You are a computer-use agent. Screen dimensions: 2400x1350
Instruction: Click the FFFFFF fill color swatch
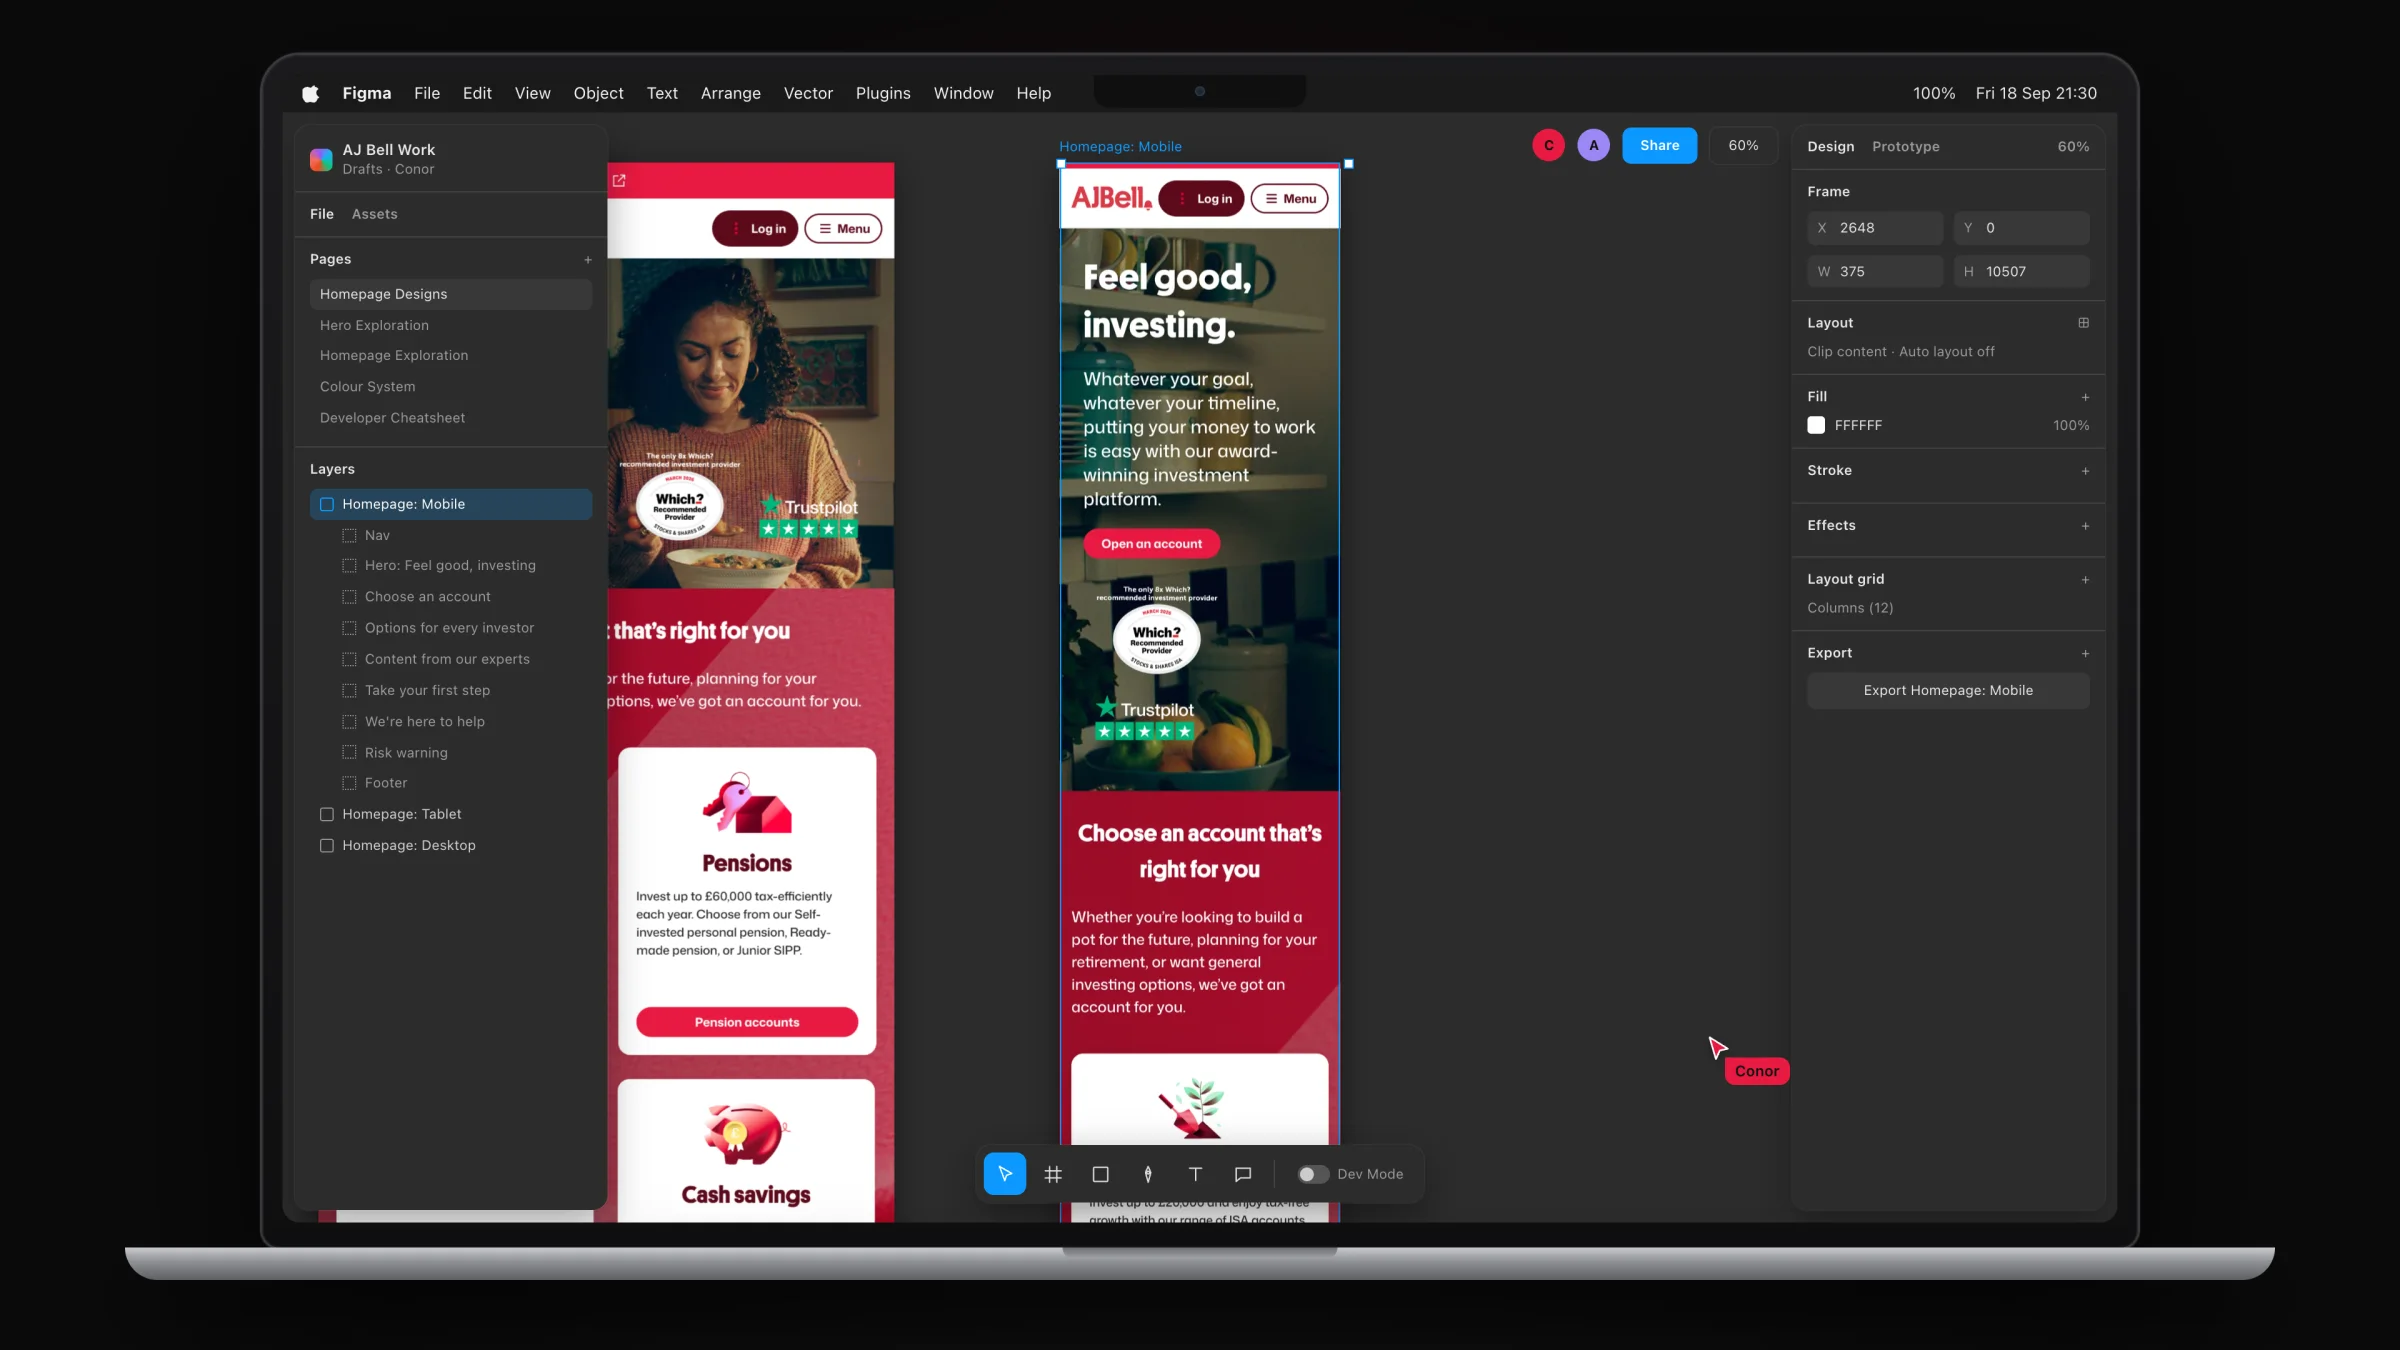pos(1816,425)
